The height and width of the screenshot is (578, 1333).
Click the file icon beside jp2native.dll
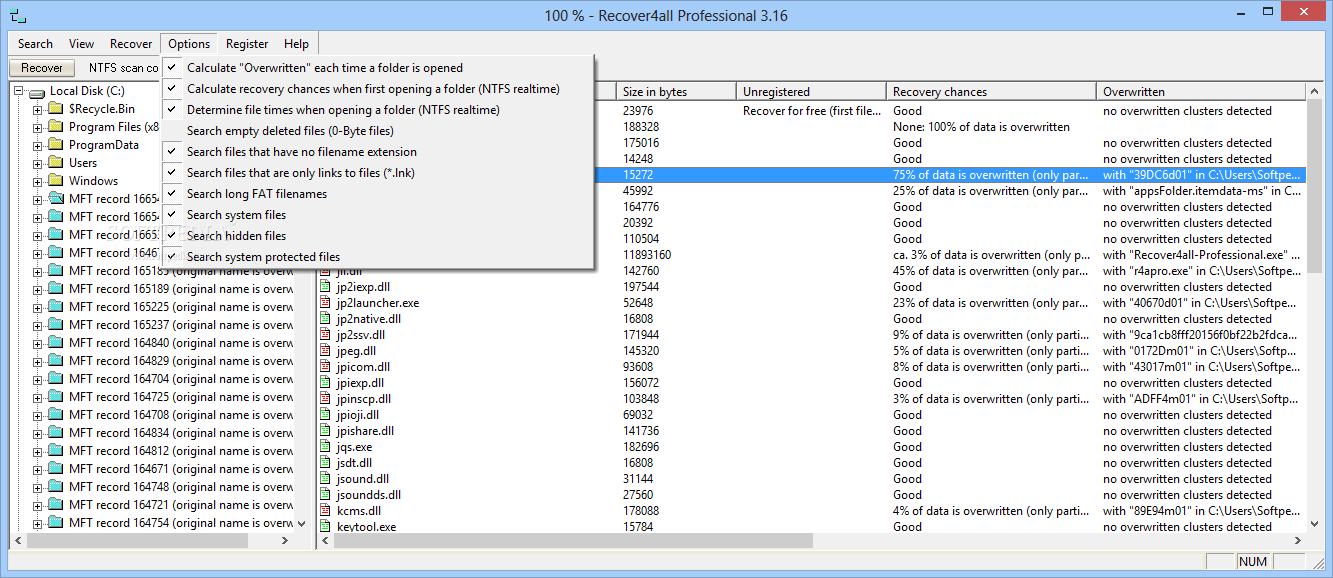click(326, 319)
